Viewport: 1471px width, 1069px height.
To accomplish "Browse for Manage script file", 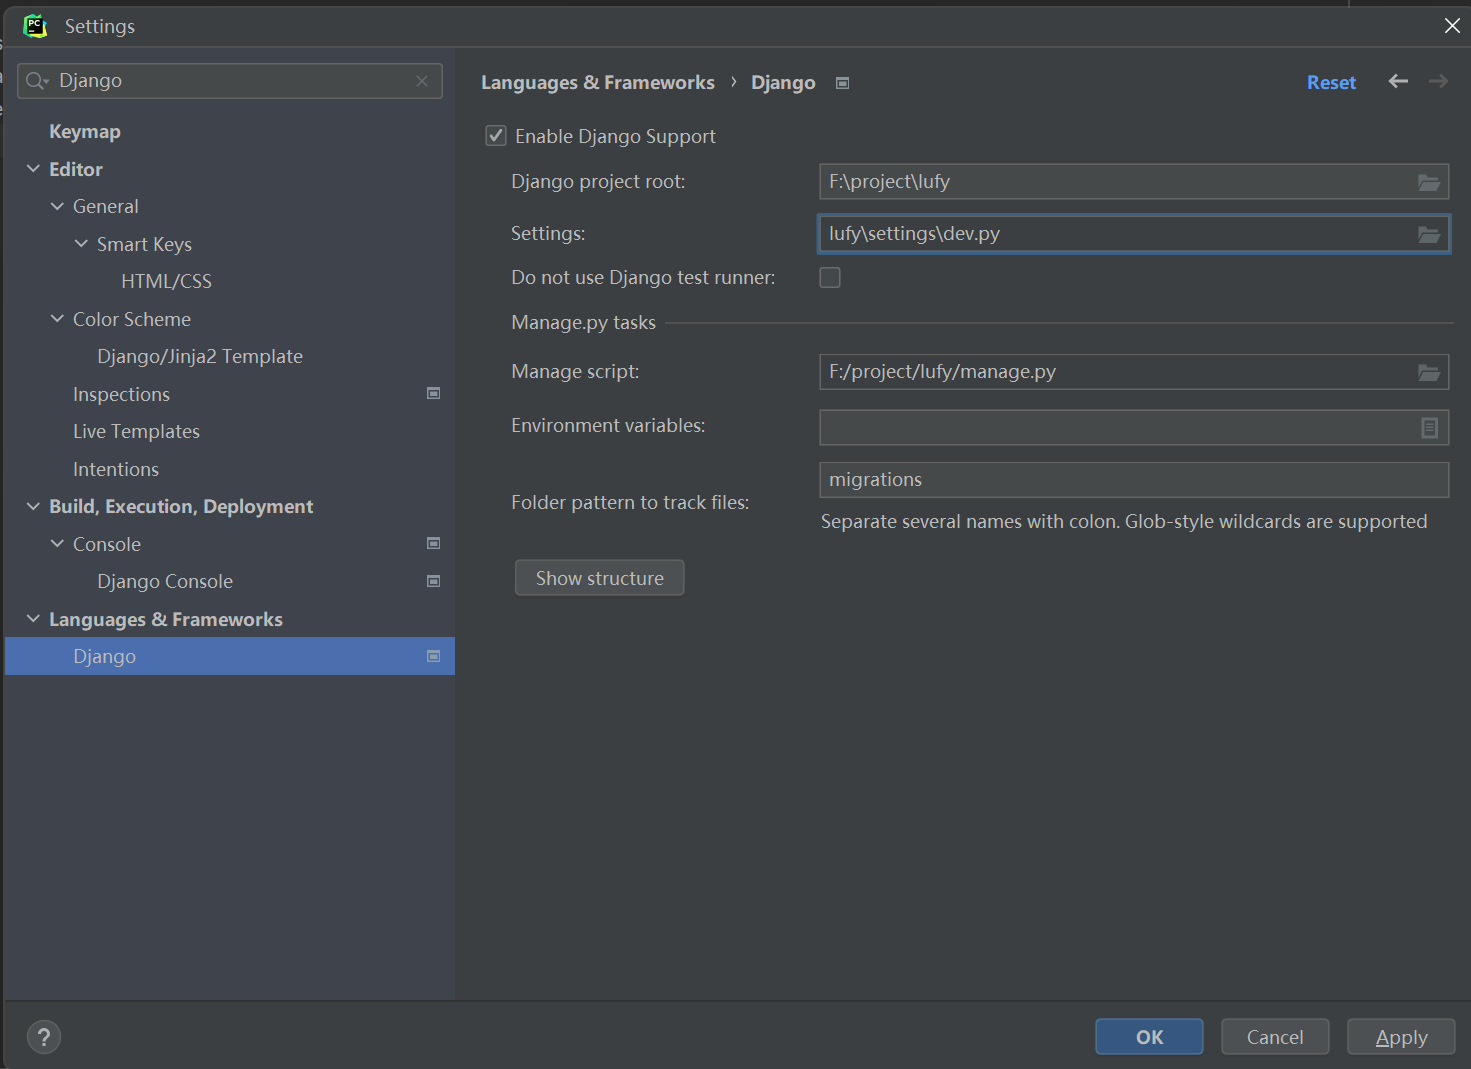I will (x=1429, y=372).
